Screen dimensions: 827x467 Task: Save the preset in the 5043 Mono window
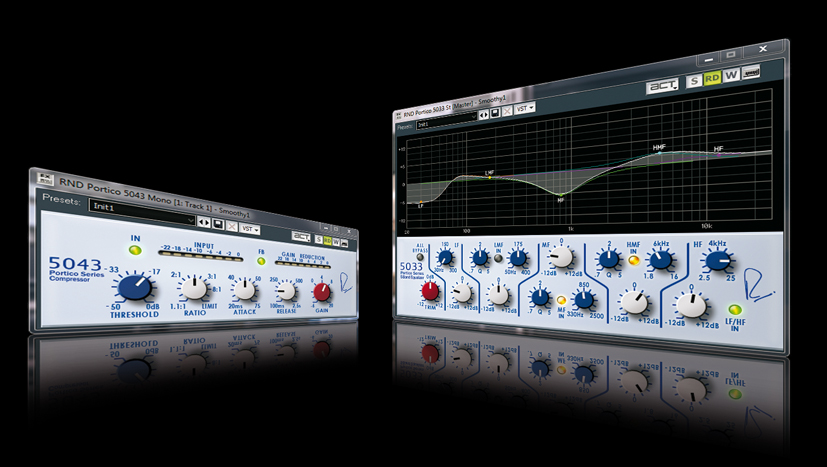pos(218,225)
